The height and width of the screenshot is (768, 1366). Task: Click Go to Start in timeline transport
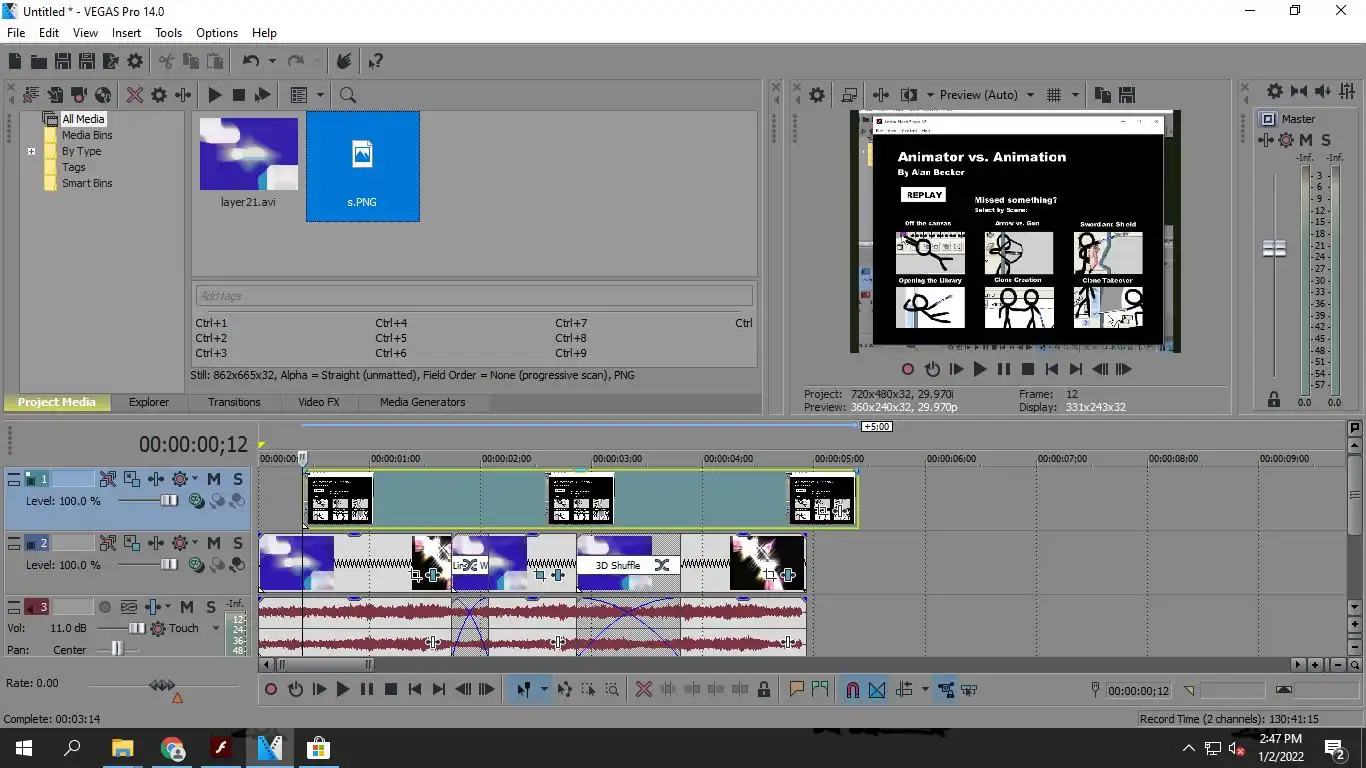click(x=415, y=689)
